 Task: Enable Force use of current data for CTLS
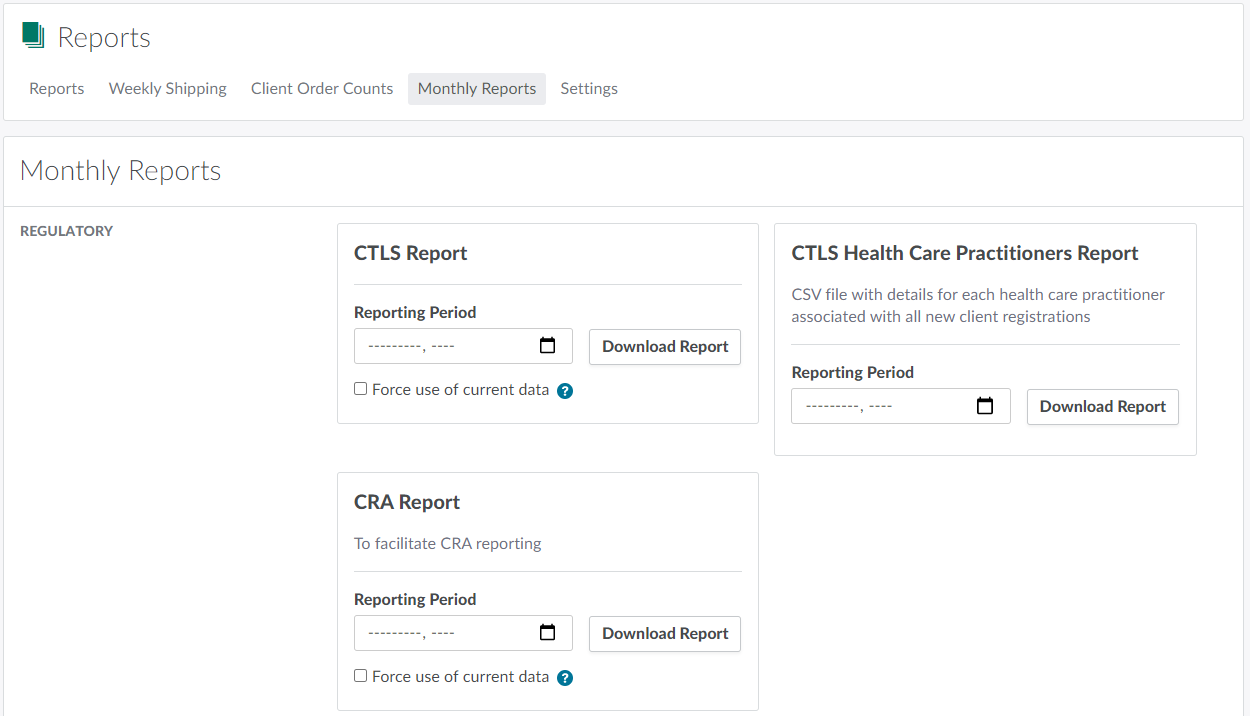361,389
